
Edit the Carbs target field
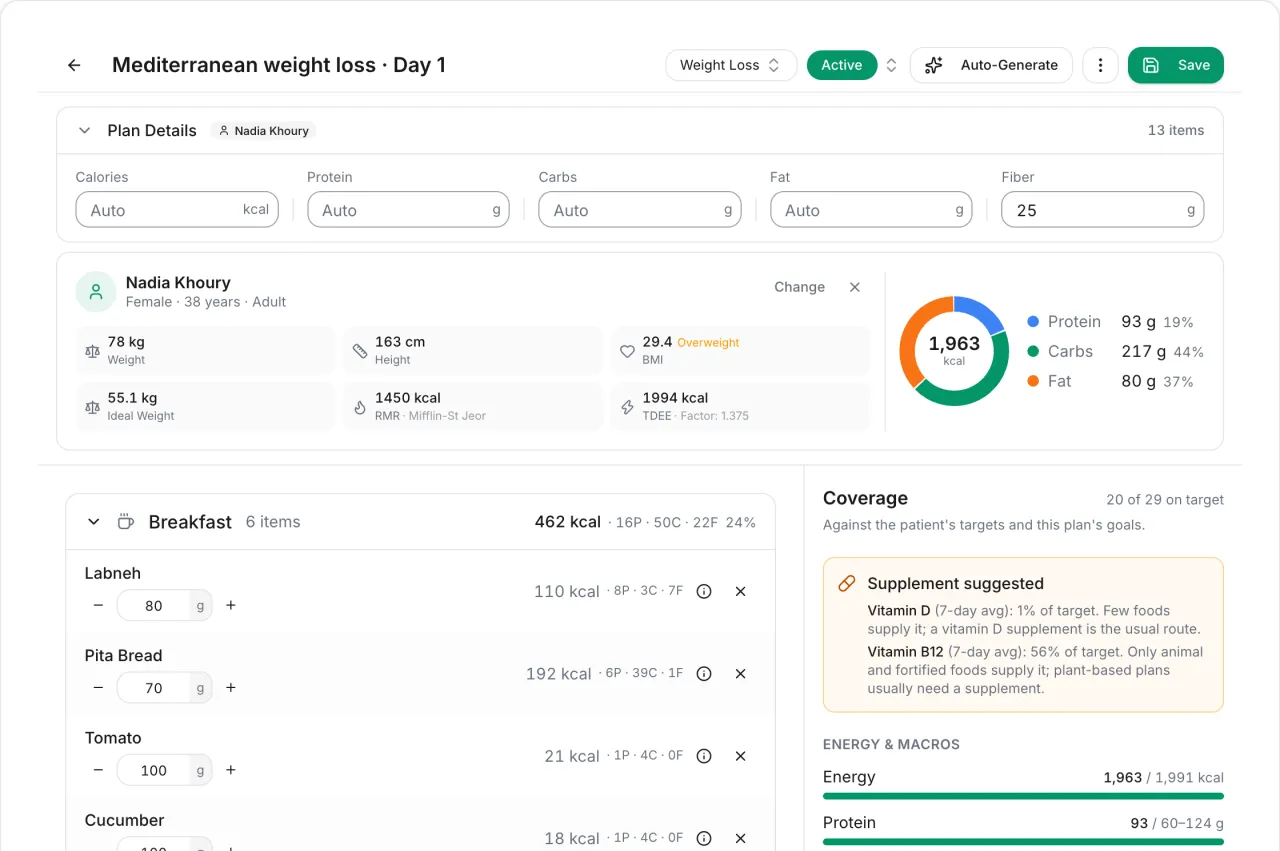(640, 210)
